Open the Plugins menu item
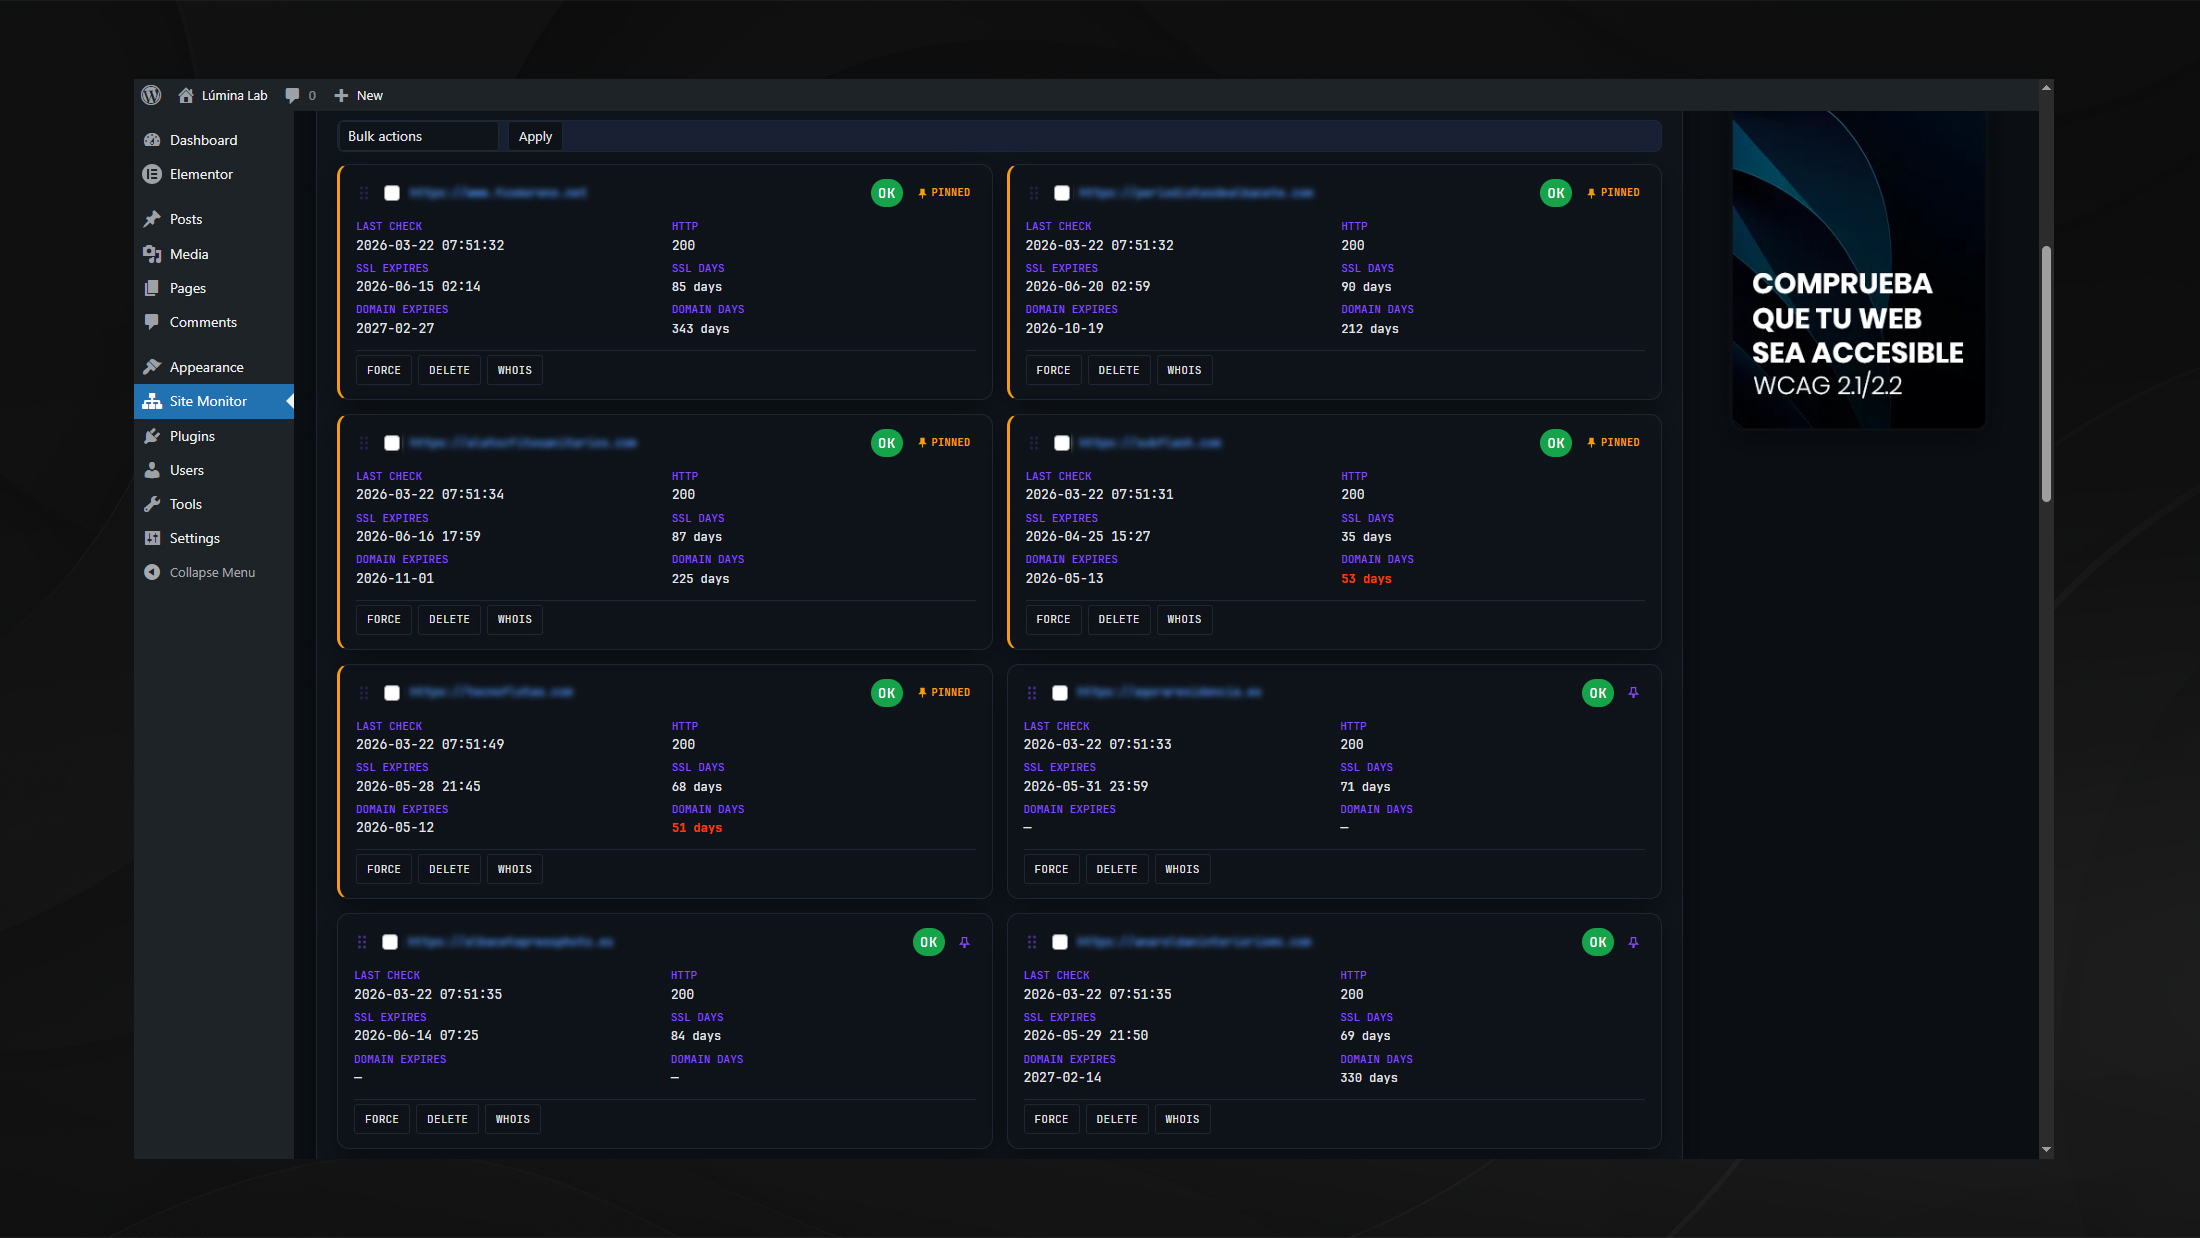This screenshot has width=2200, height=1238. [x=192, y=436]
